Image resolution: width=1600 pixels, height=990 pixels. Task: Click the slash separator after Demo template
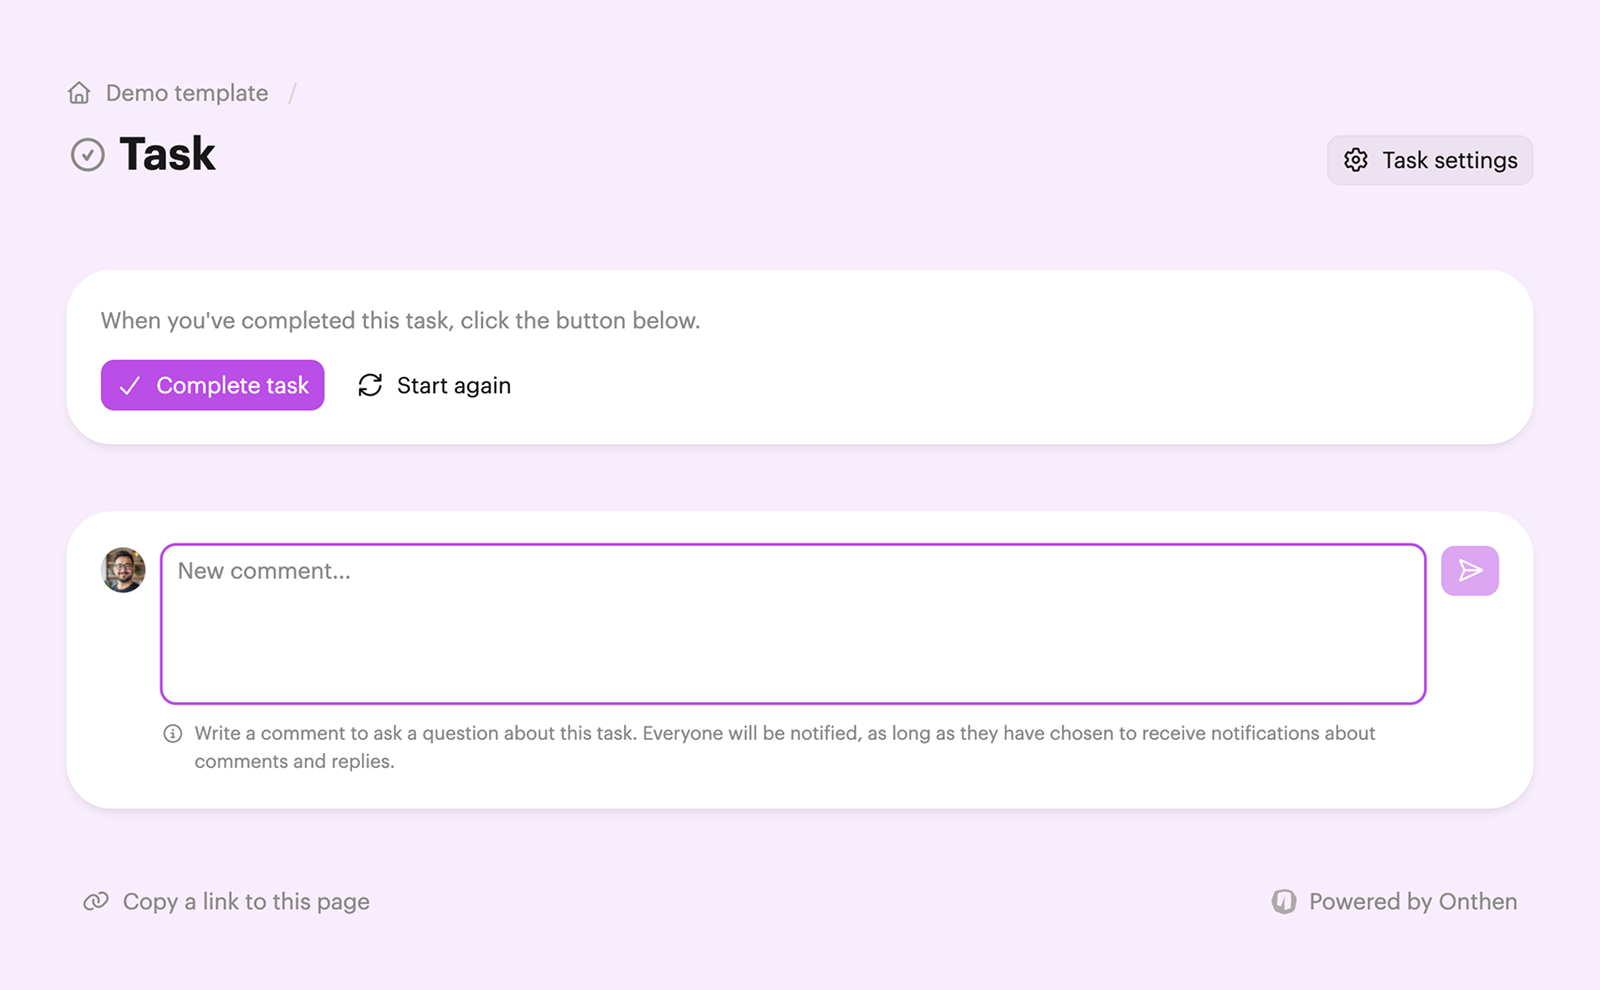293,93
